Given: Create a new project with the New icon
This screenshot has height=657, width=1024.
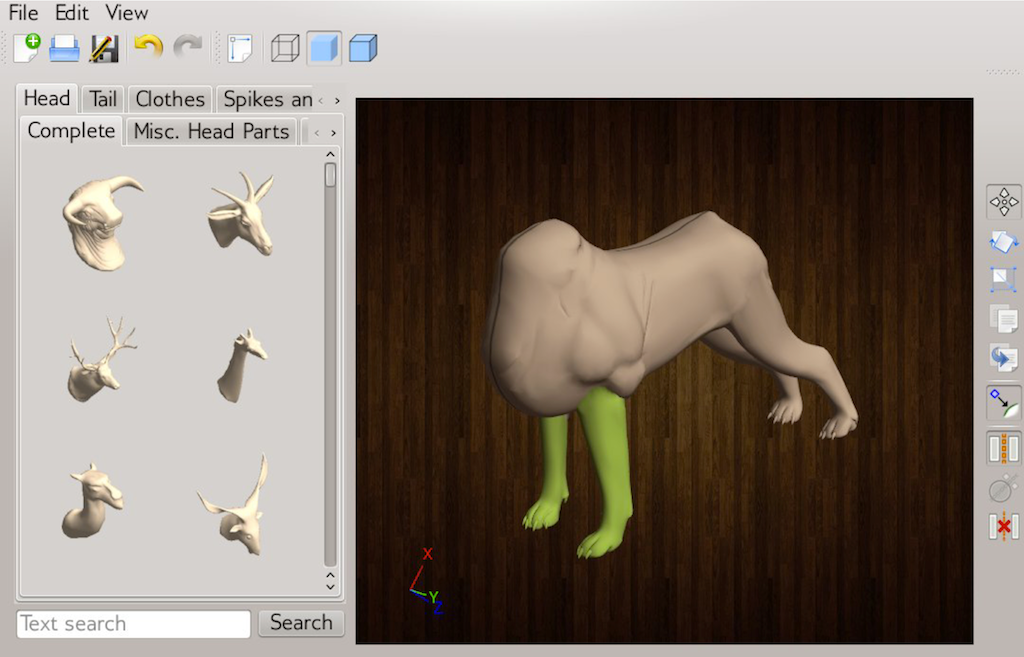Looking at the screenshot, I should point(27,47).
